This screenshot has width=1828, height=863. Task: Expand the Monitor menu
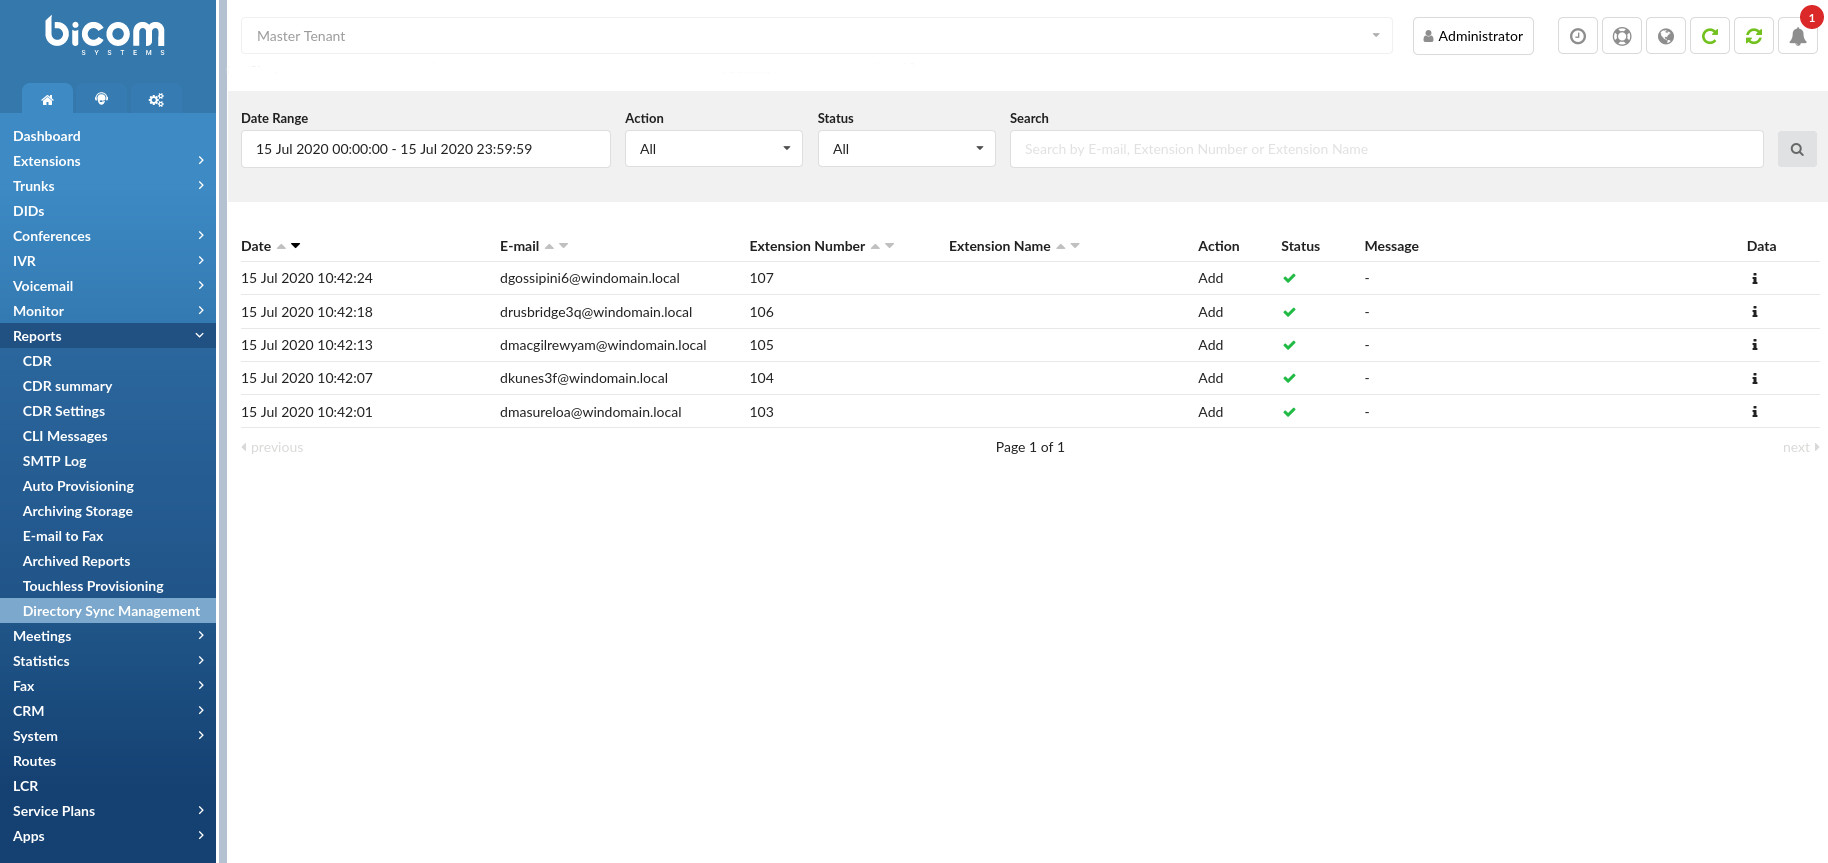(x=108, y=311)
